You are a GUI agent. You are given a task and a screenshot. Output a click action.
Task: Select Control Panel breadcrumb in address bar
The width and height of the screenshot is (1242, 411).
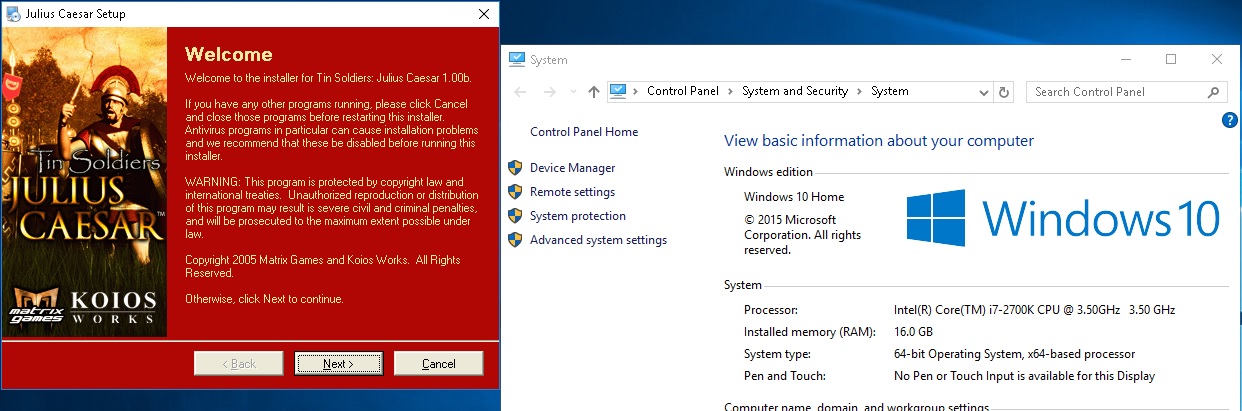pyautogui.click(x=683, y=91)
